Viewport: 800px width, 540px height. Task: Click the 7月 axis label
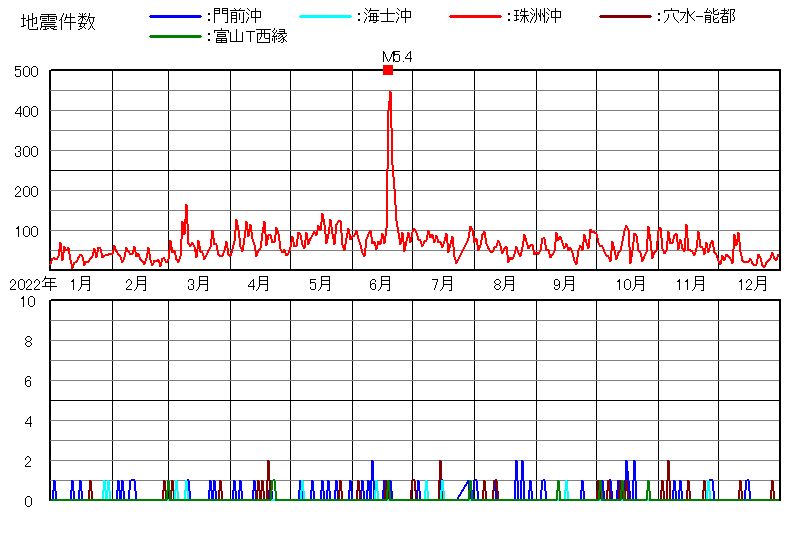[442, 284]
